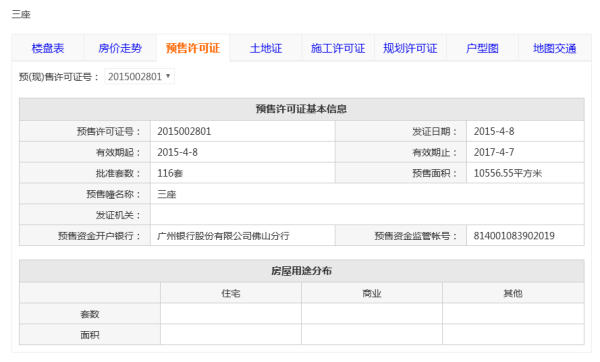The image size is (600, 362).
Task: Click the 预售幢名称 value 三座
Action: tap(167, 194)
